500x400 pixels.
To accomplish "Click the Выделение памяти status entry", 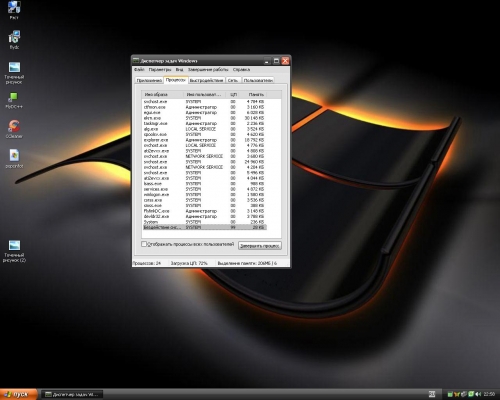I will 247,263.
